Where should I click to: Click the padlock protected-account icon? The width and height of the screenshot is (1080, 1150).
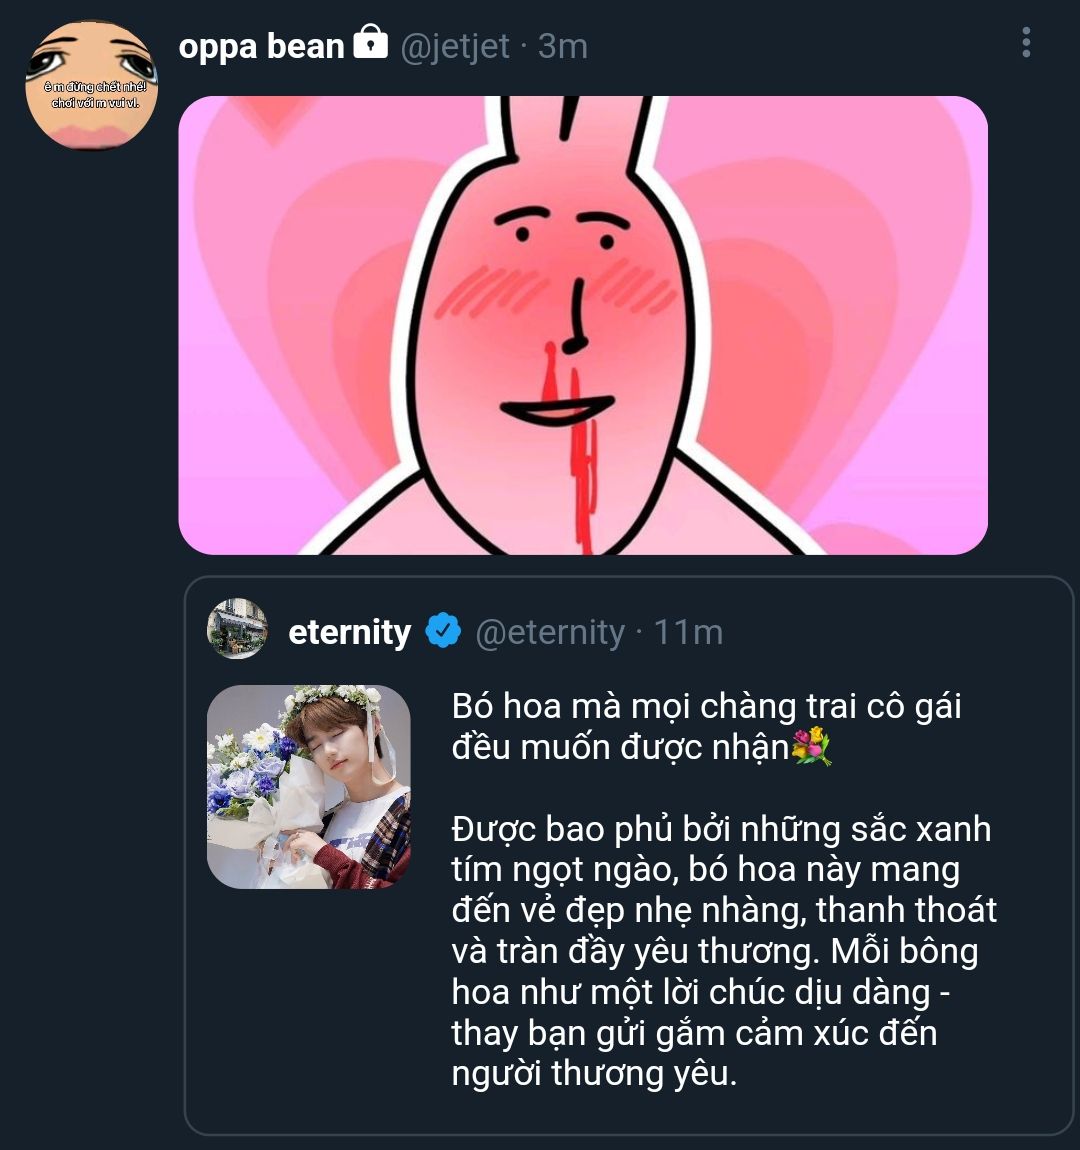coord(370,44)
